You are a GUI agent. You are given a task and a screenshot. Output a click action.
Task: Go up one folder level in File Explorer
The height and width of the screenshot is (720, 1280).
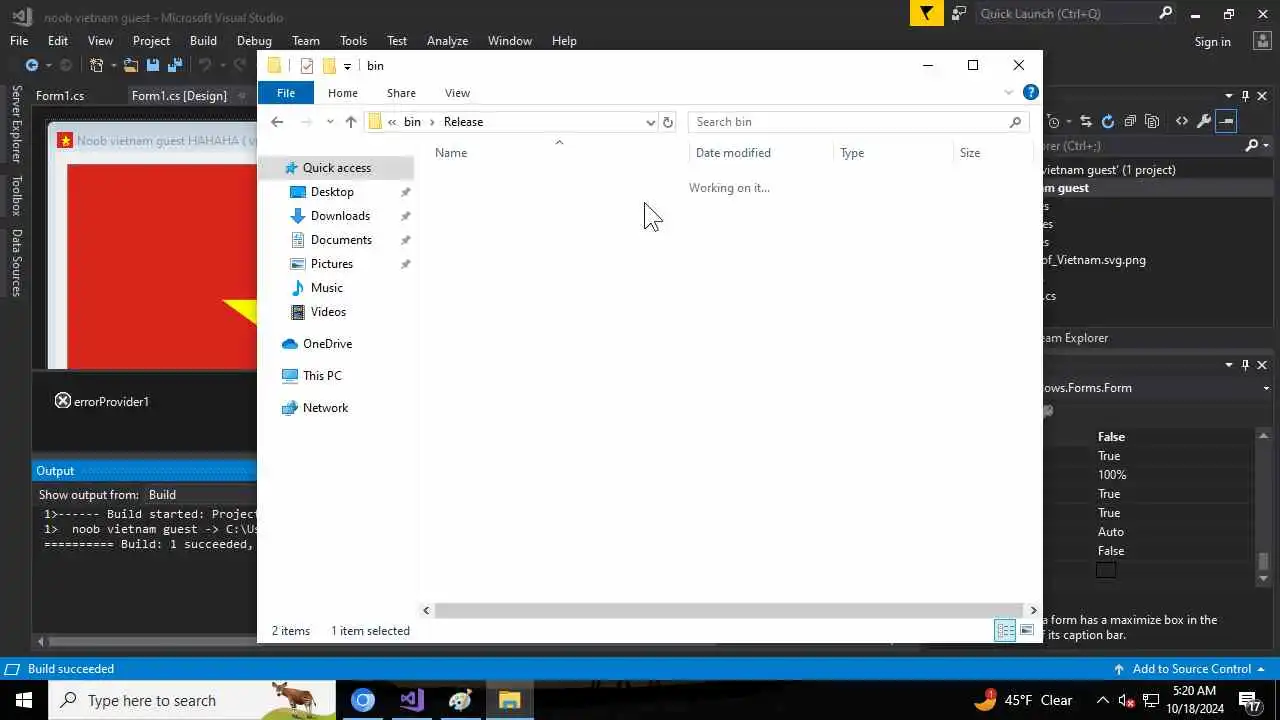click(351, 122)
